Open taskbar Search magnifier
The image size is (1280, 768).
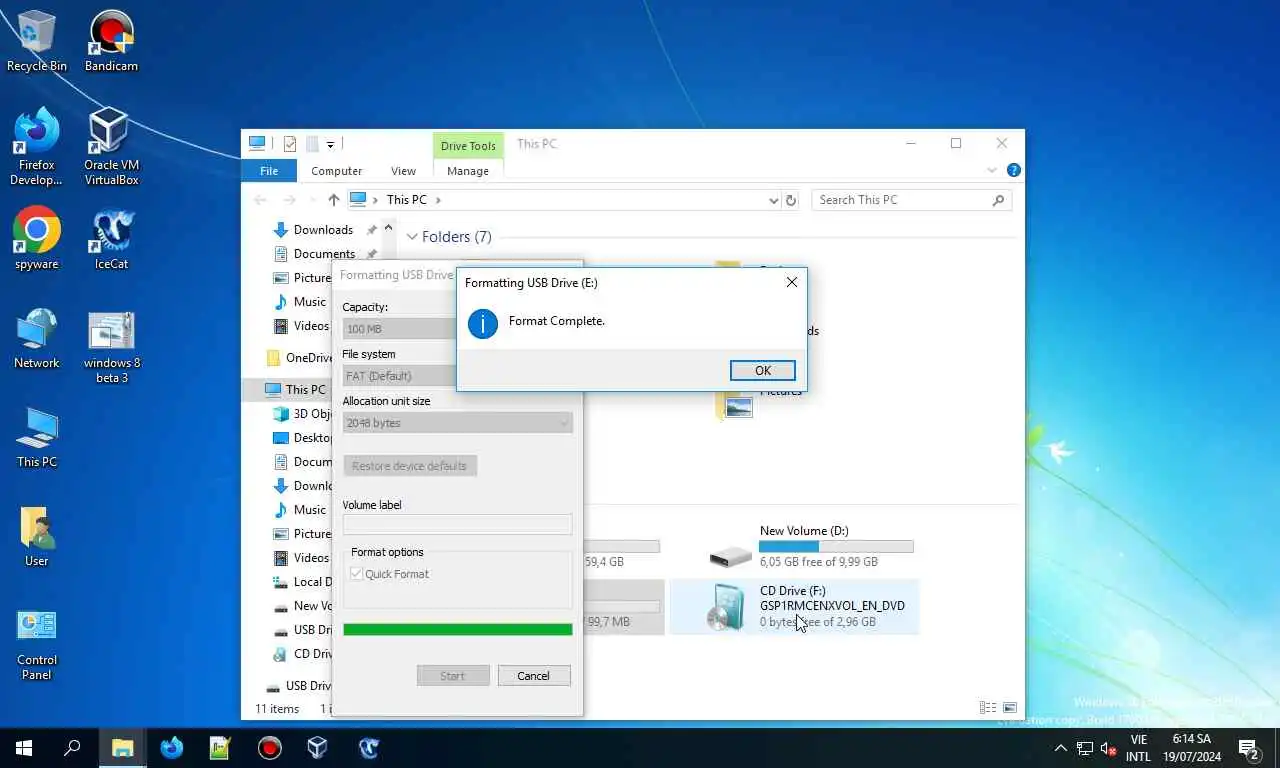point(72,748)
